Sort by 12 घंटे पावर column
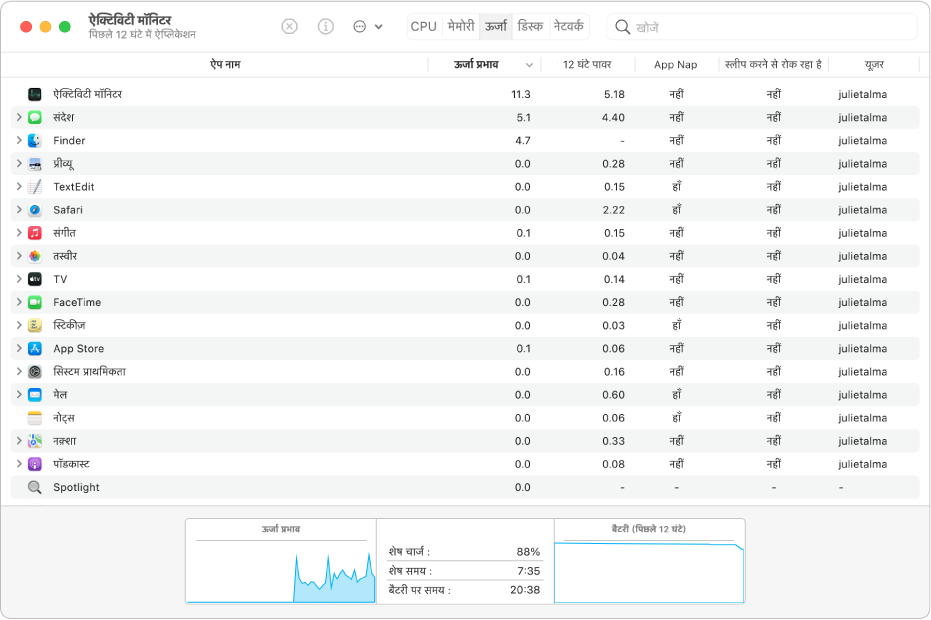 click(588, 65)
